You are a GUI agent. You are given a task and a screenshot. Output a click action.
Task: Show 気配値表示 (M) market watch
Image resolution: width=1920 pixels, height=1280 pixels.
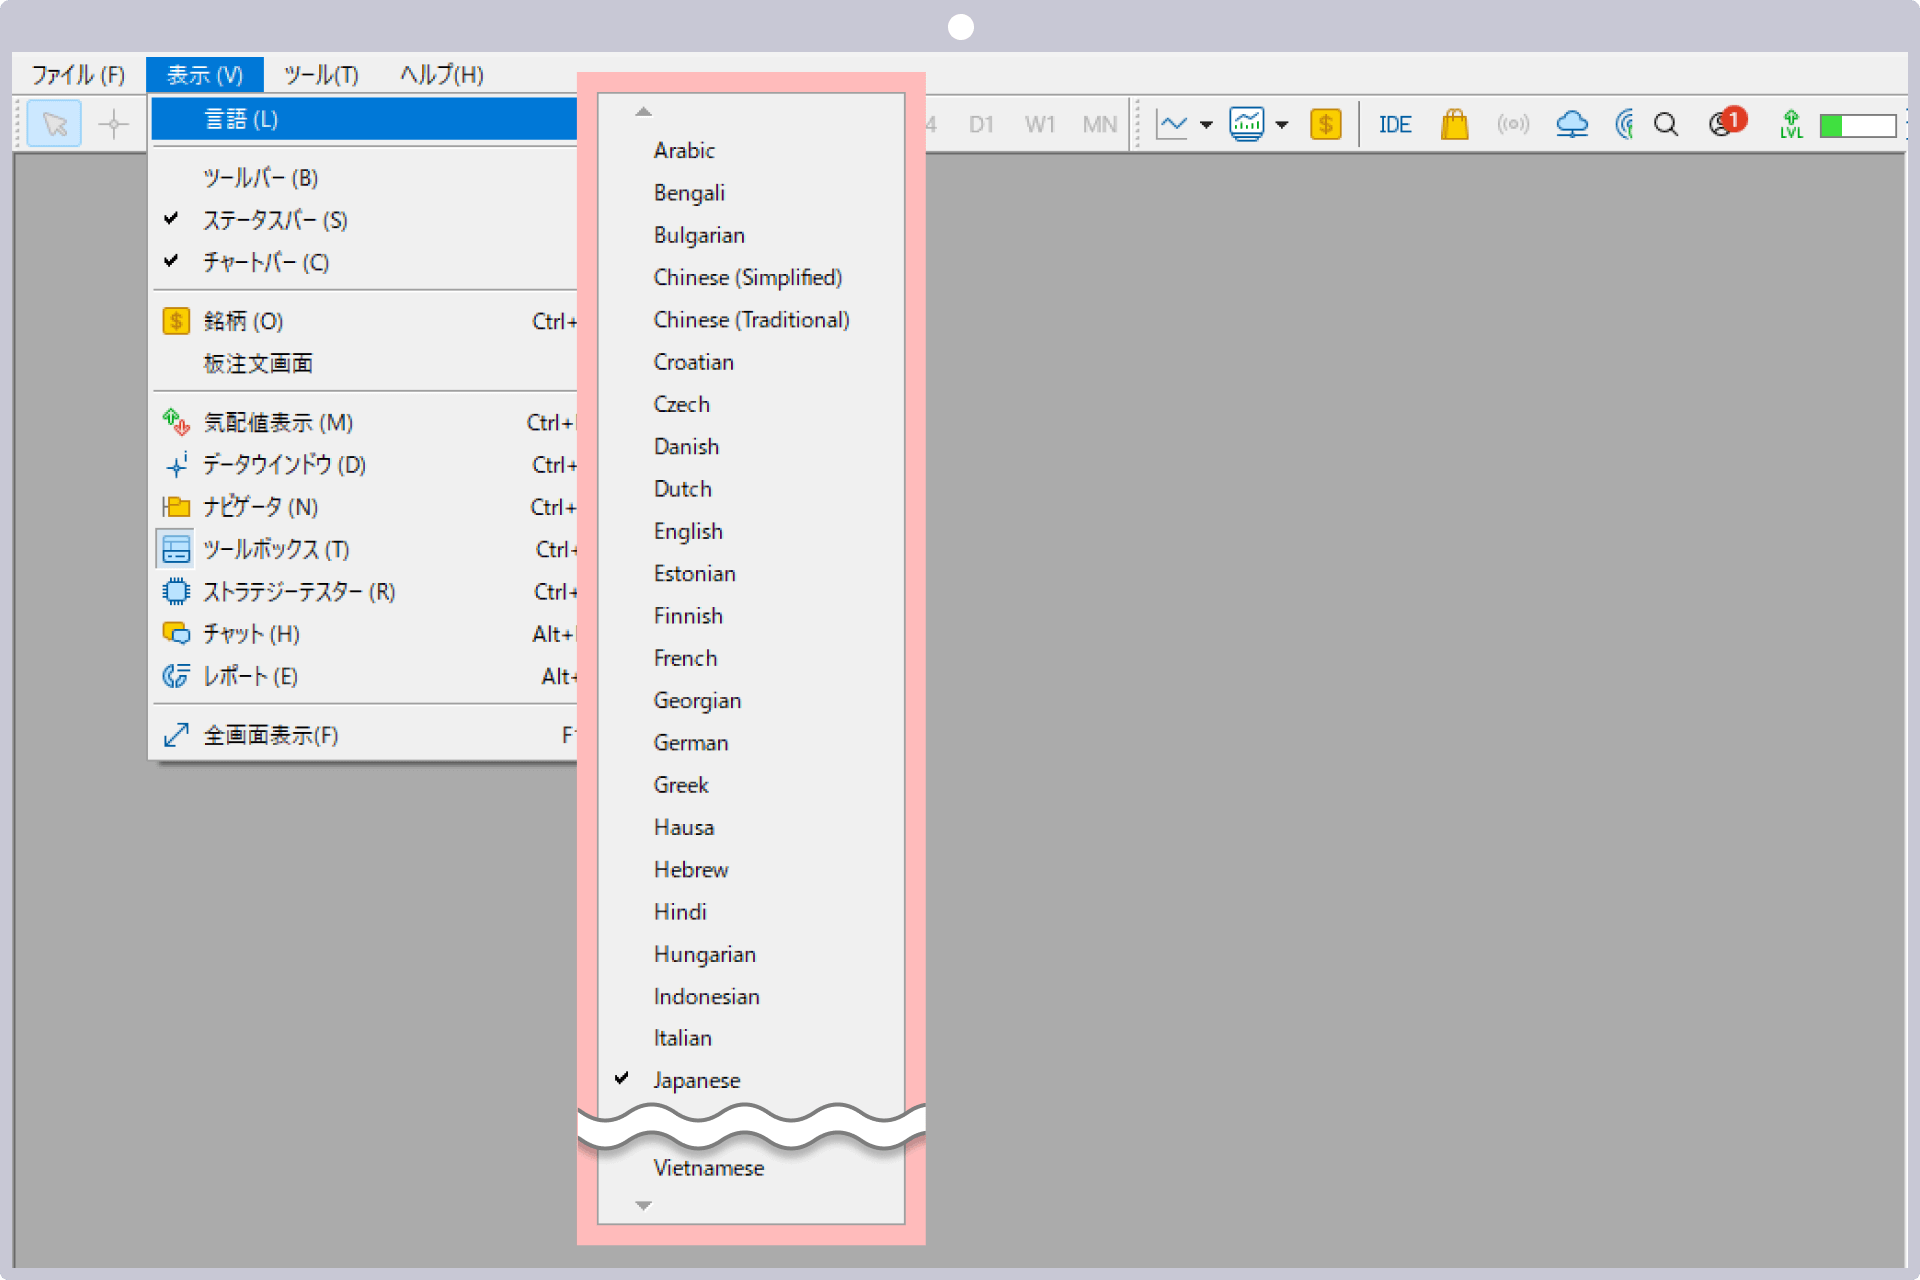pyautogui.click(x=365, y=423)
